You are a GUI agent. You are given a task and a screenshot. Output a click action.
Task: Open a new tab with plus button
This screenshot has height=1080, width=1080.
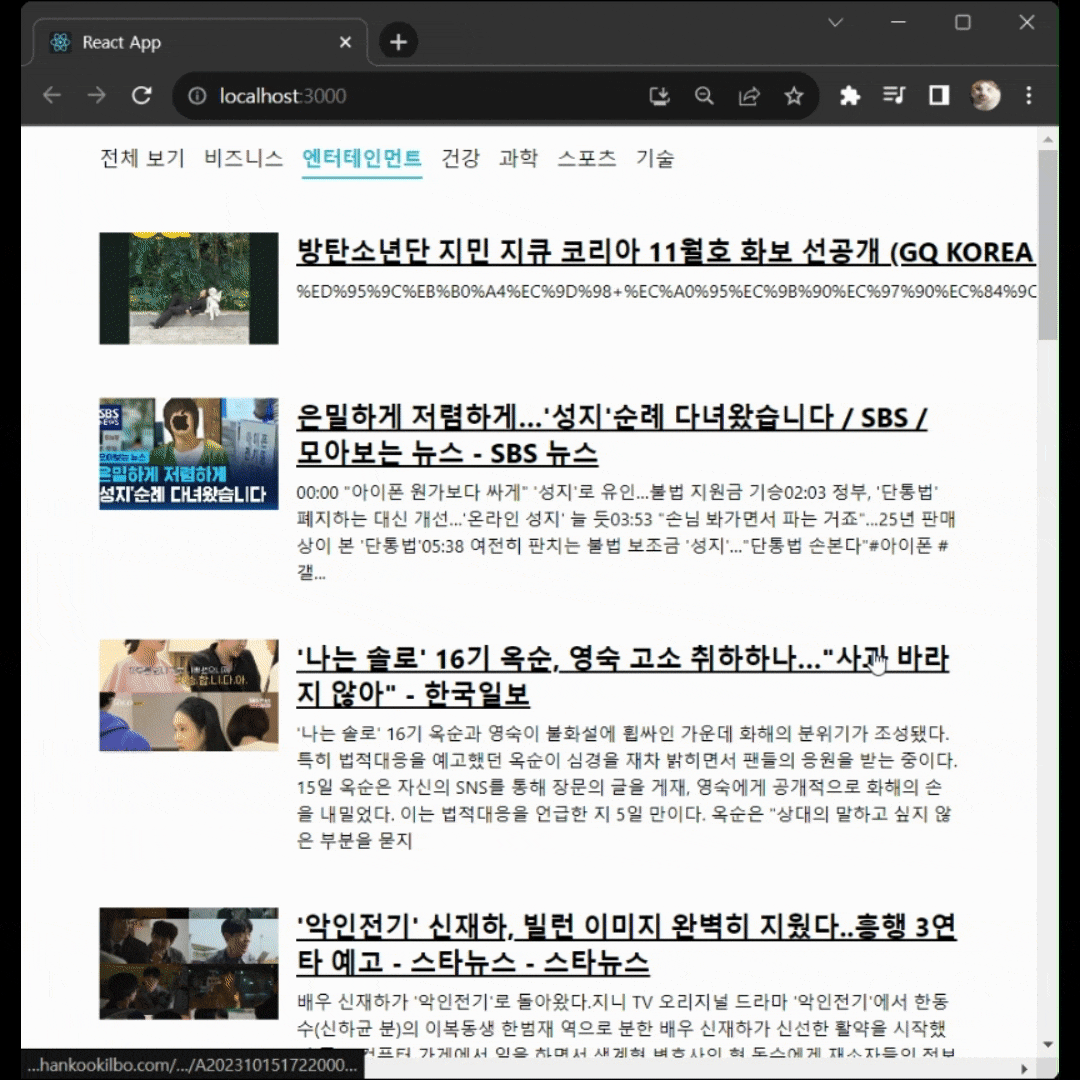pyautogui.click(x=398, y=42)
